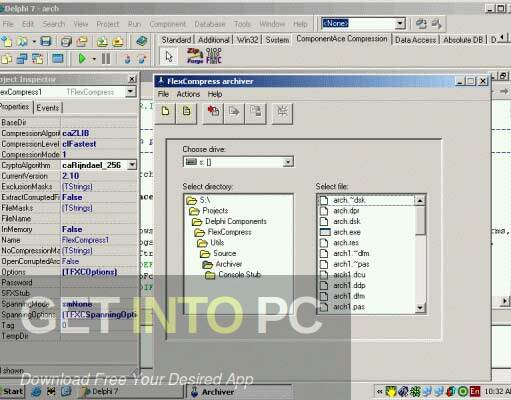Screen dimensions: 511x400
Task: Open the desktop combo box showing <None>
Action: (x=363, y=23)
